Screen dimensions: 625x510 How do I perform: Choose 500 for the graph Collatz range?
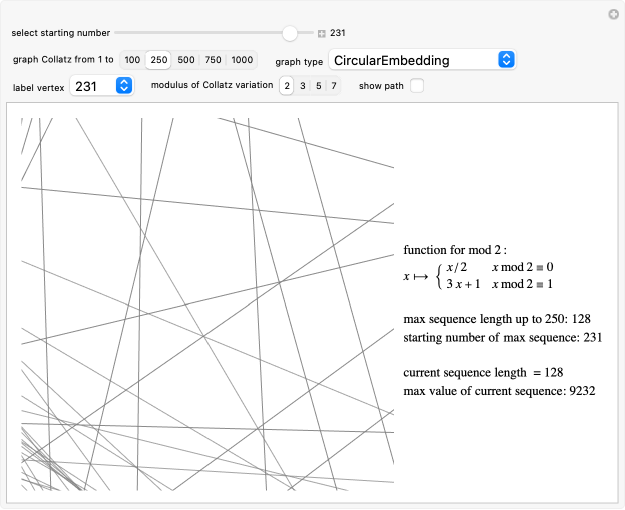tap(186, 60)
